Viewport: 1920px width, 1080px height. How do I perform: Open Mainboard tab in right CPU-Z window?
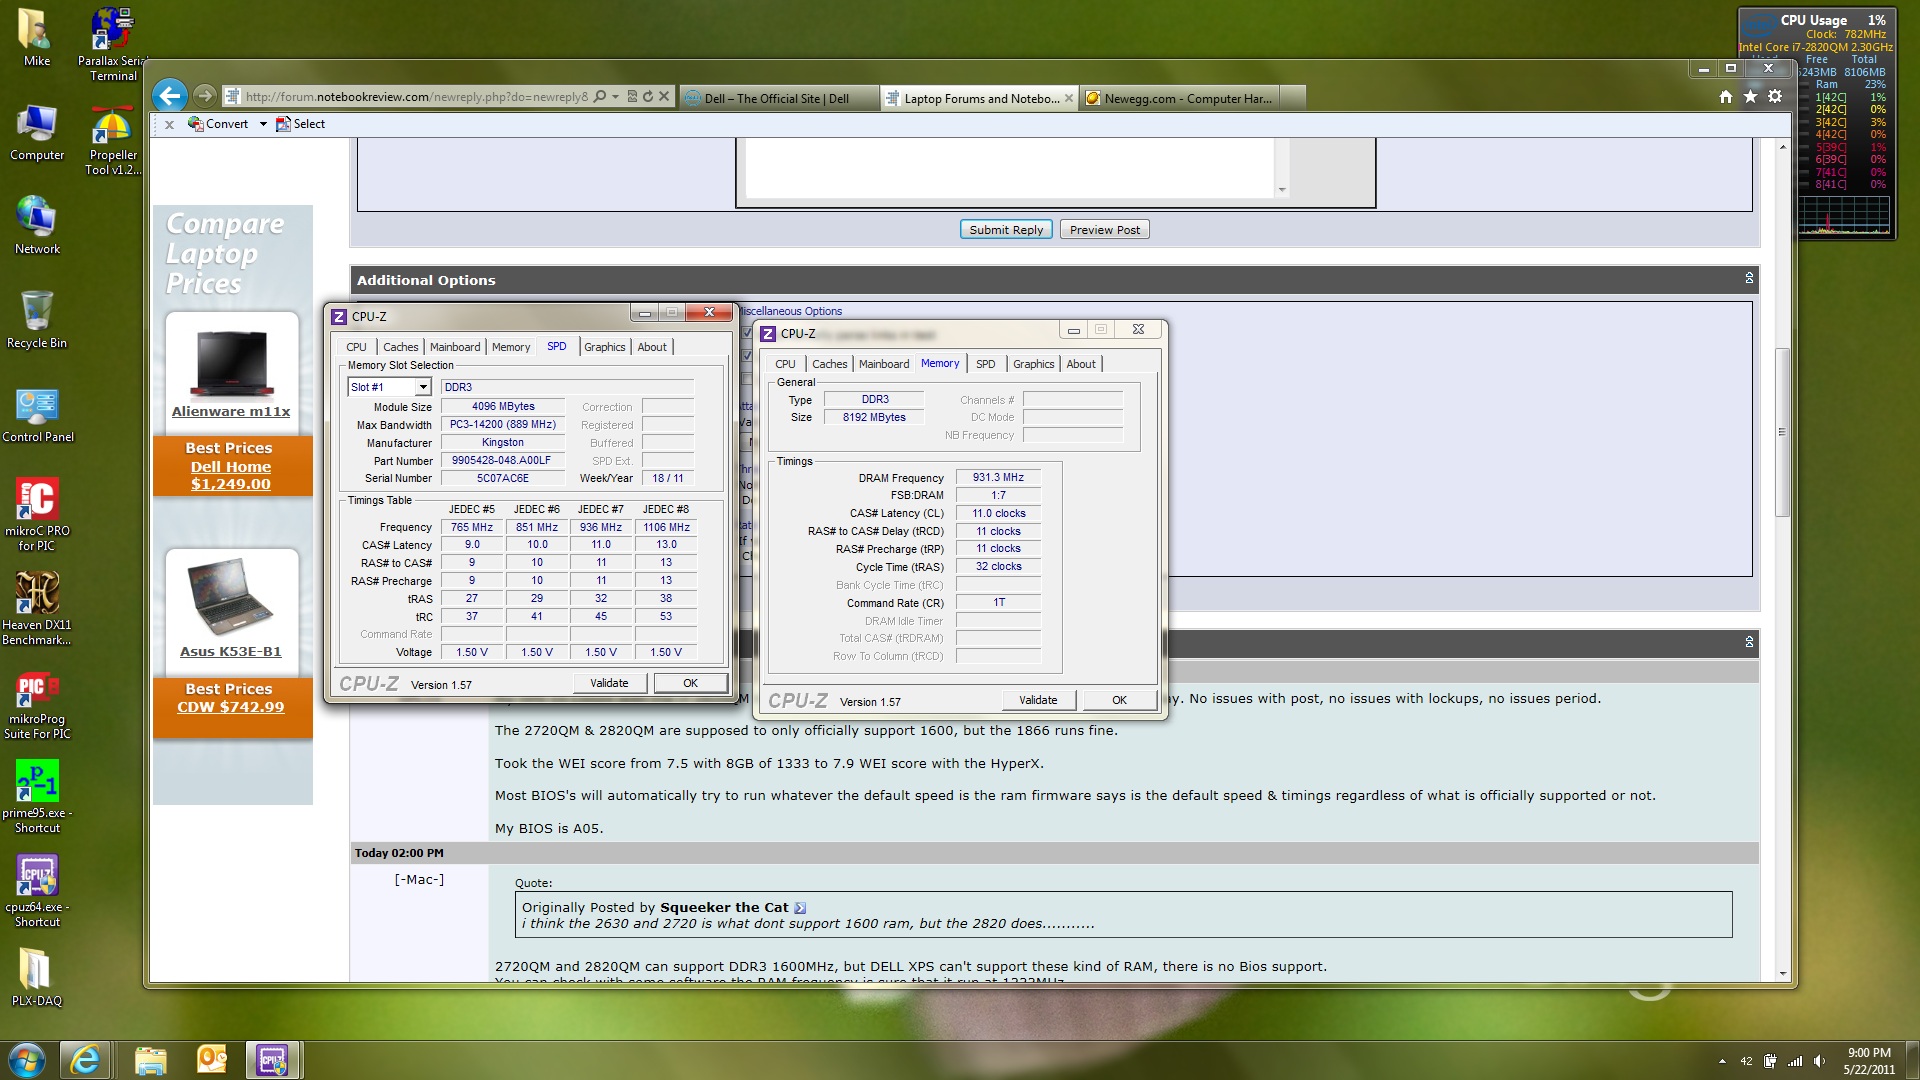click(x=884, y=364)
